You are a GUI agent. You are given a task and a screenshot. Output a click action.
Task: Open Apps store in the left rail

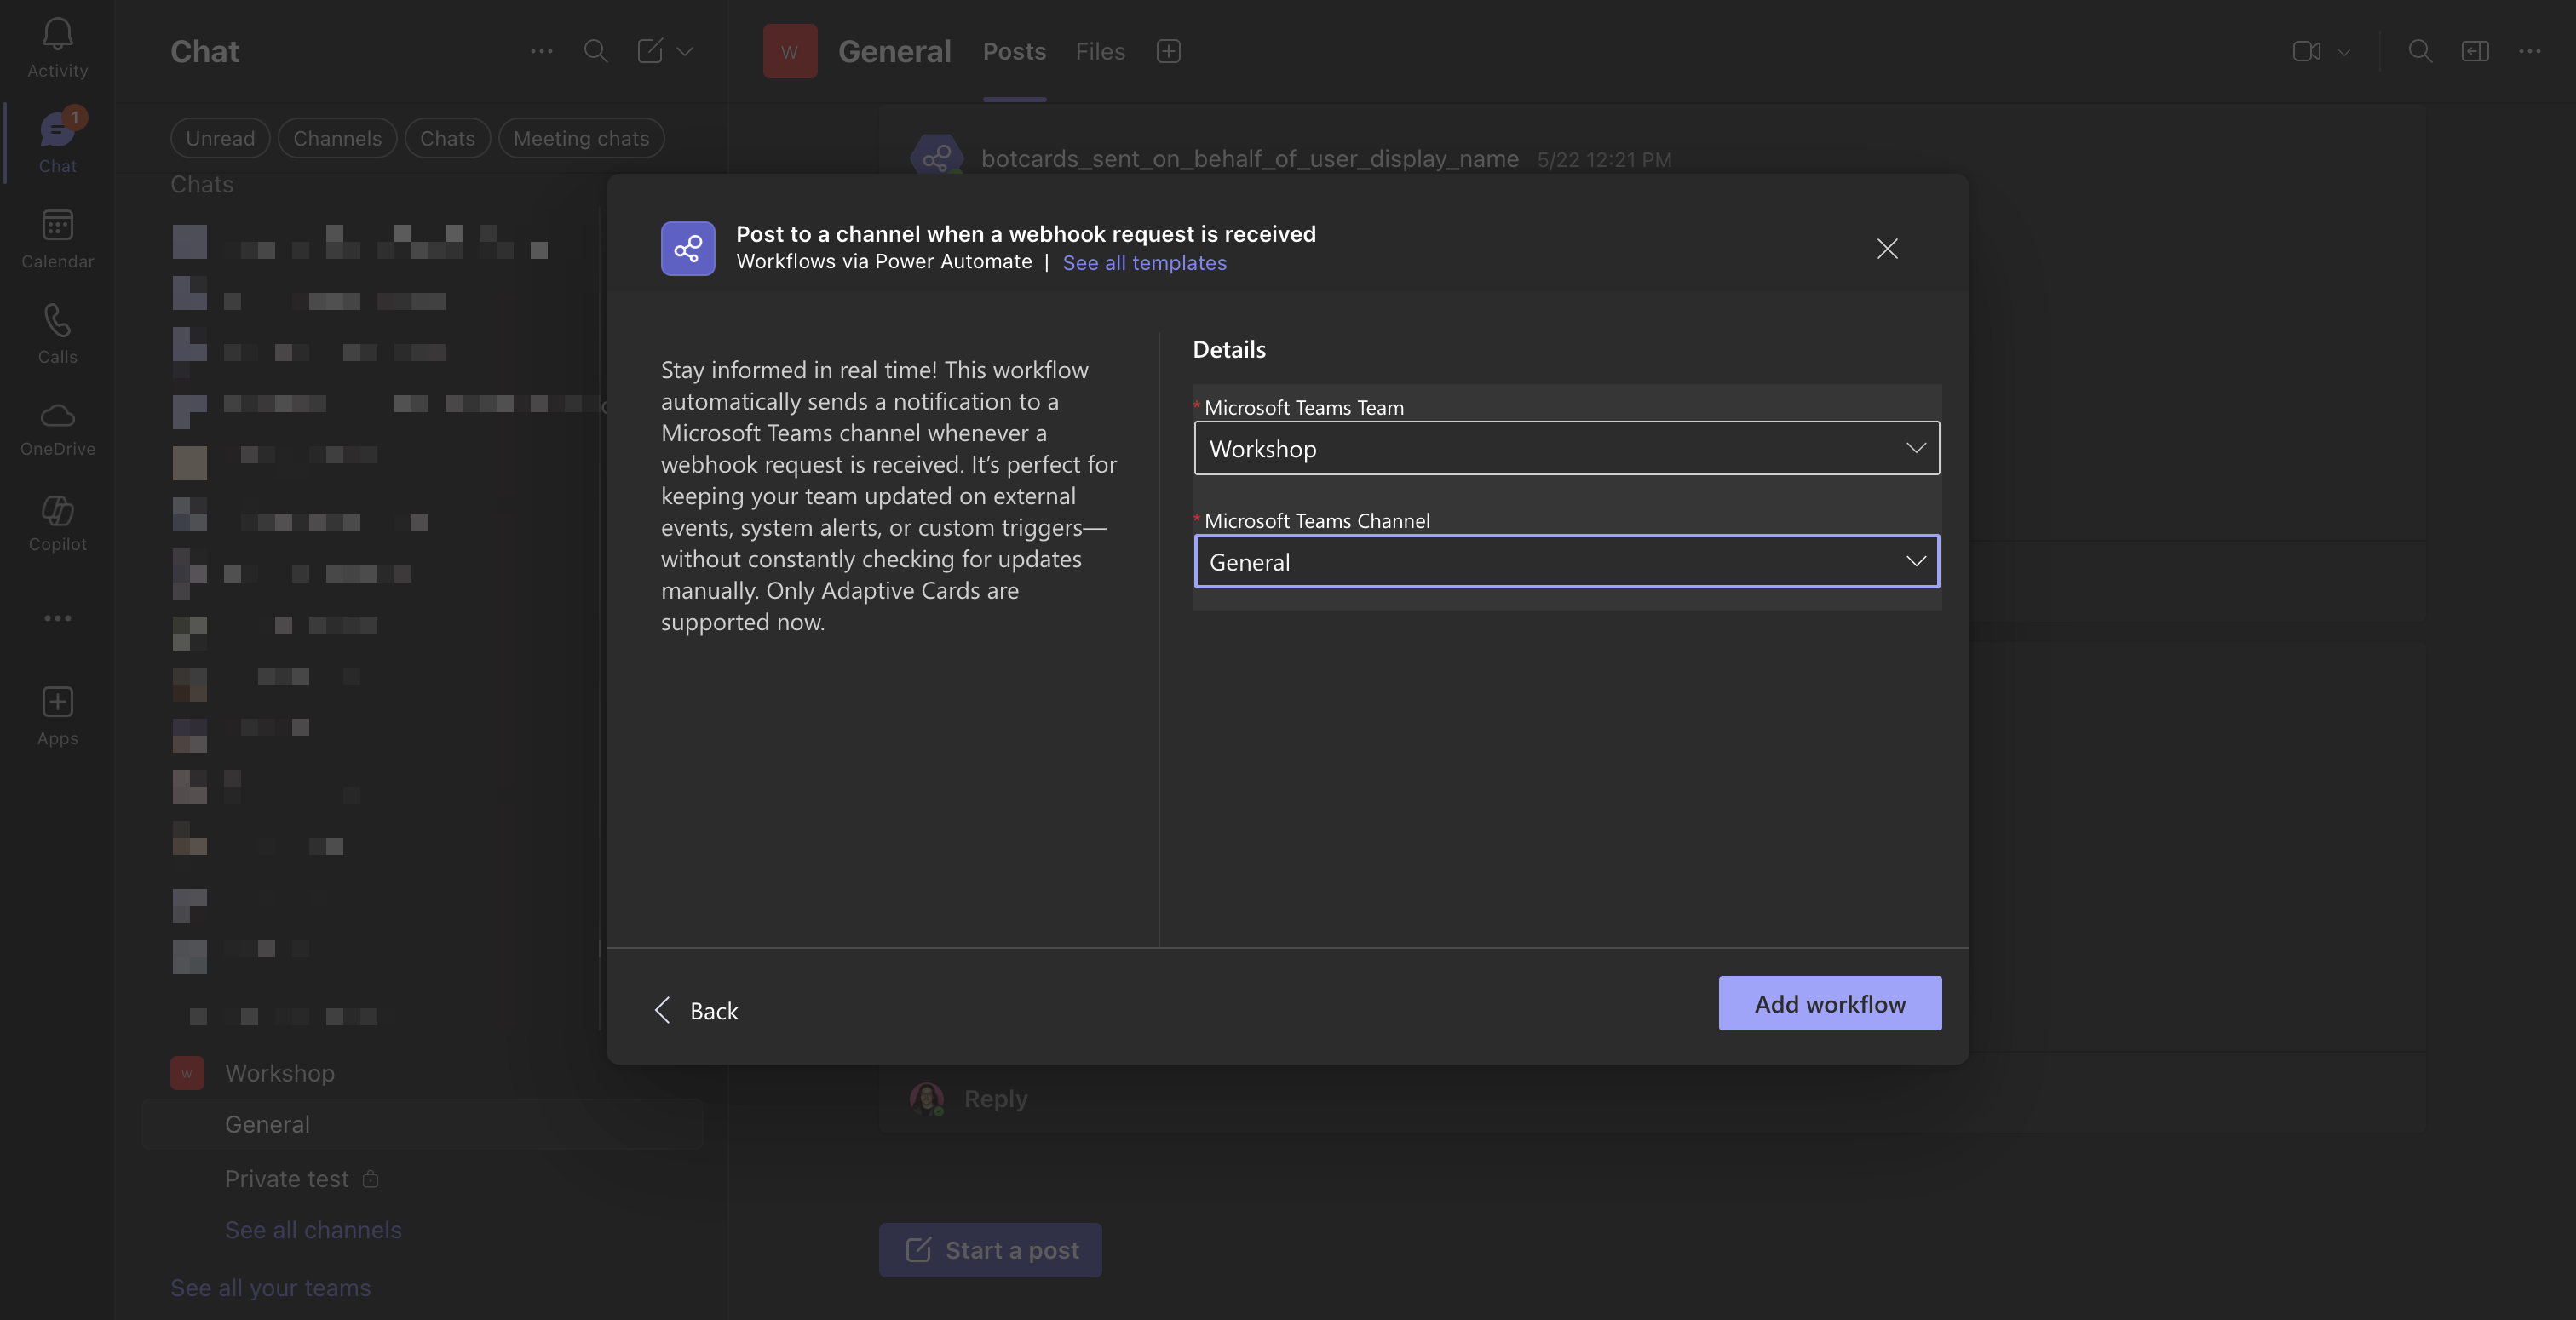pyautogui.click(x=57, y=716)
